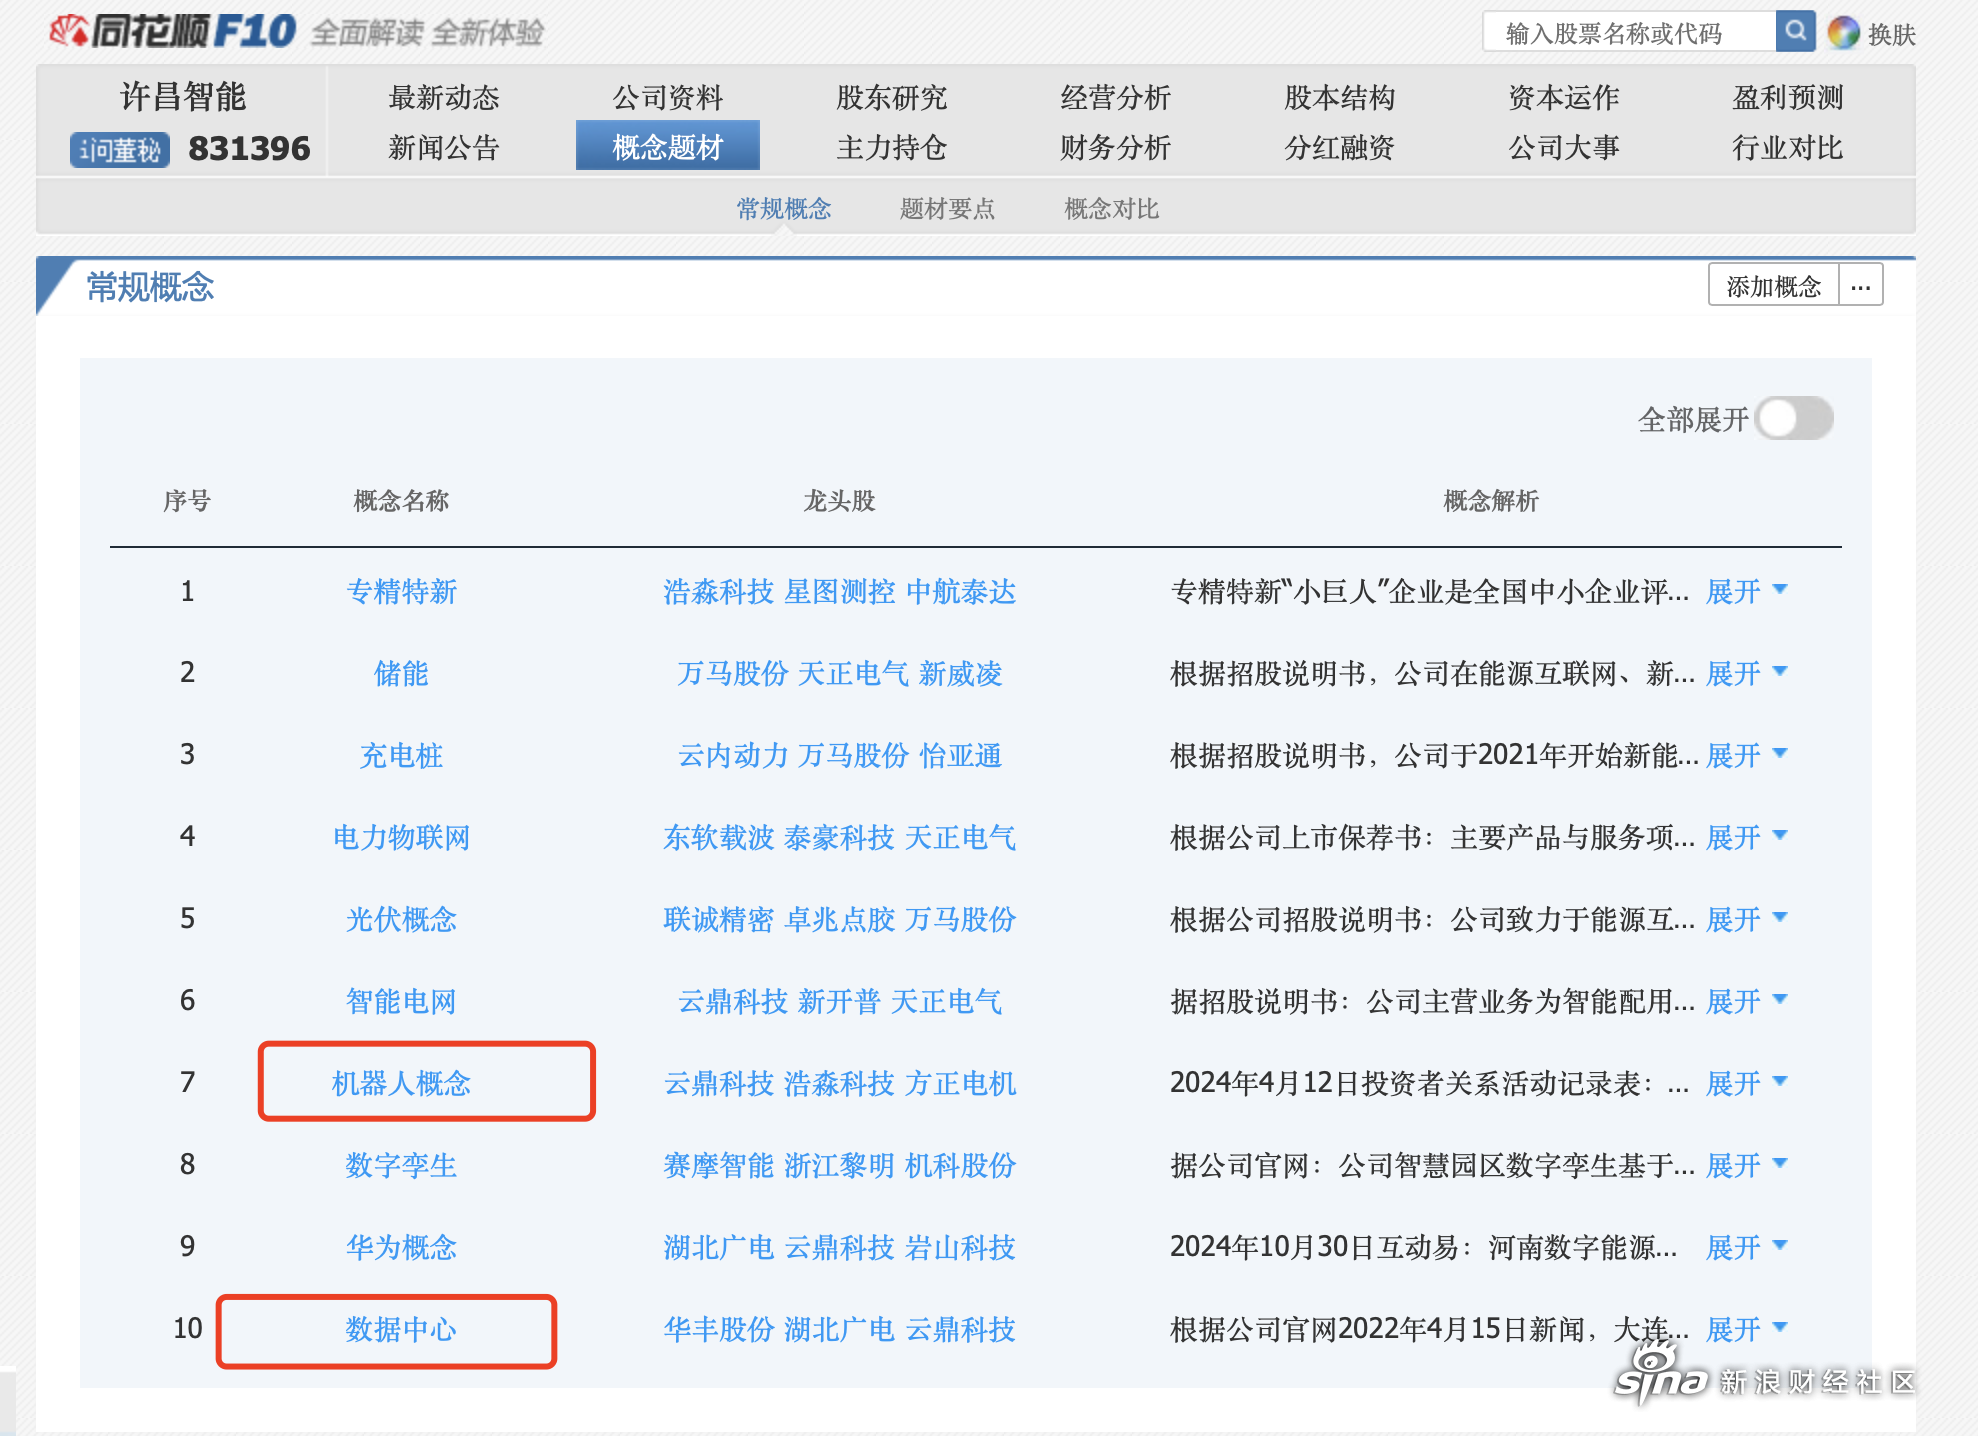Open the 智能电网 concept link
The height and width of the screenshot is (1436, 1978).
click(402, 1002)
